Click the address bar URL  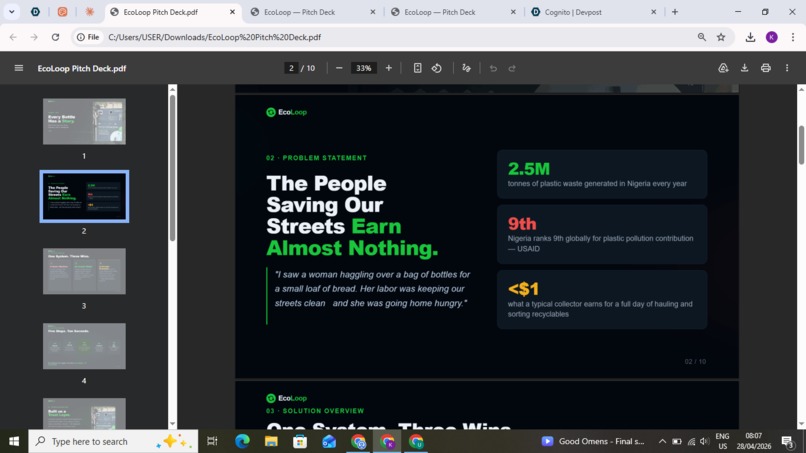coord(214,37)
